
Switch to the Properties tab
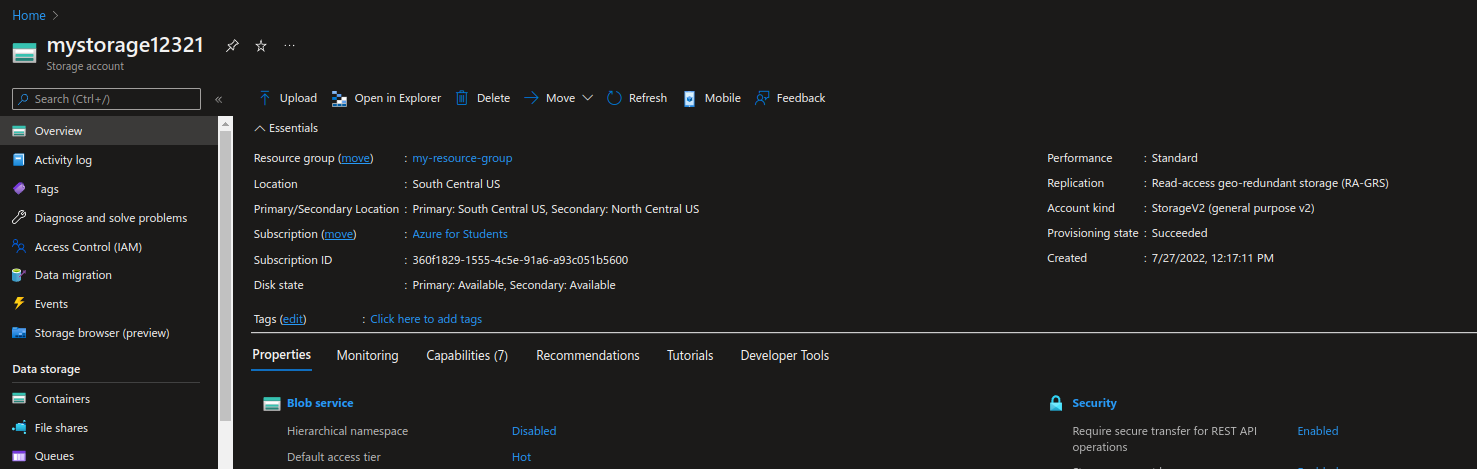[281, 355]
